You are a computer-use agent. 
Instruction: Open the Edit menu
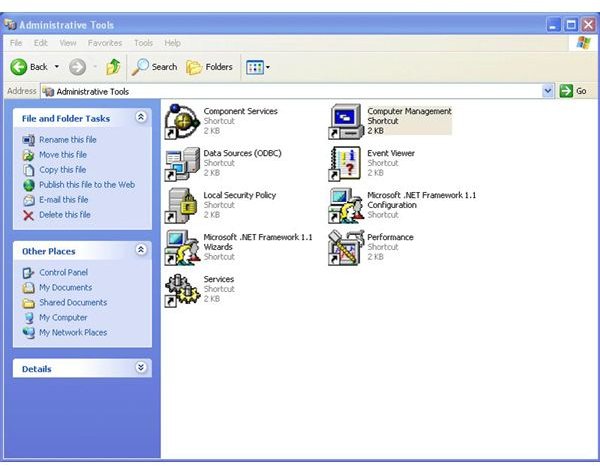(41, 43)
